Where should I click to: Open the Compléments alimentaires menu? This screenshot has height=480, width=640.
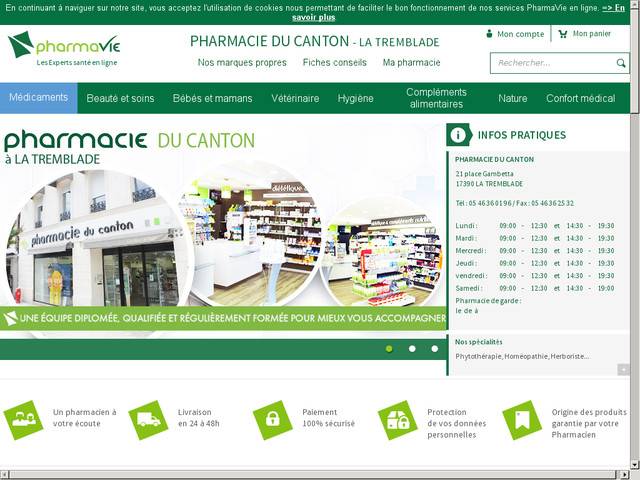tap(436, 98)
